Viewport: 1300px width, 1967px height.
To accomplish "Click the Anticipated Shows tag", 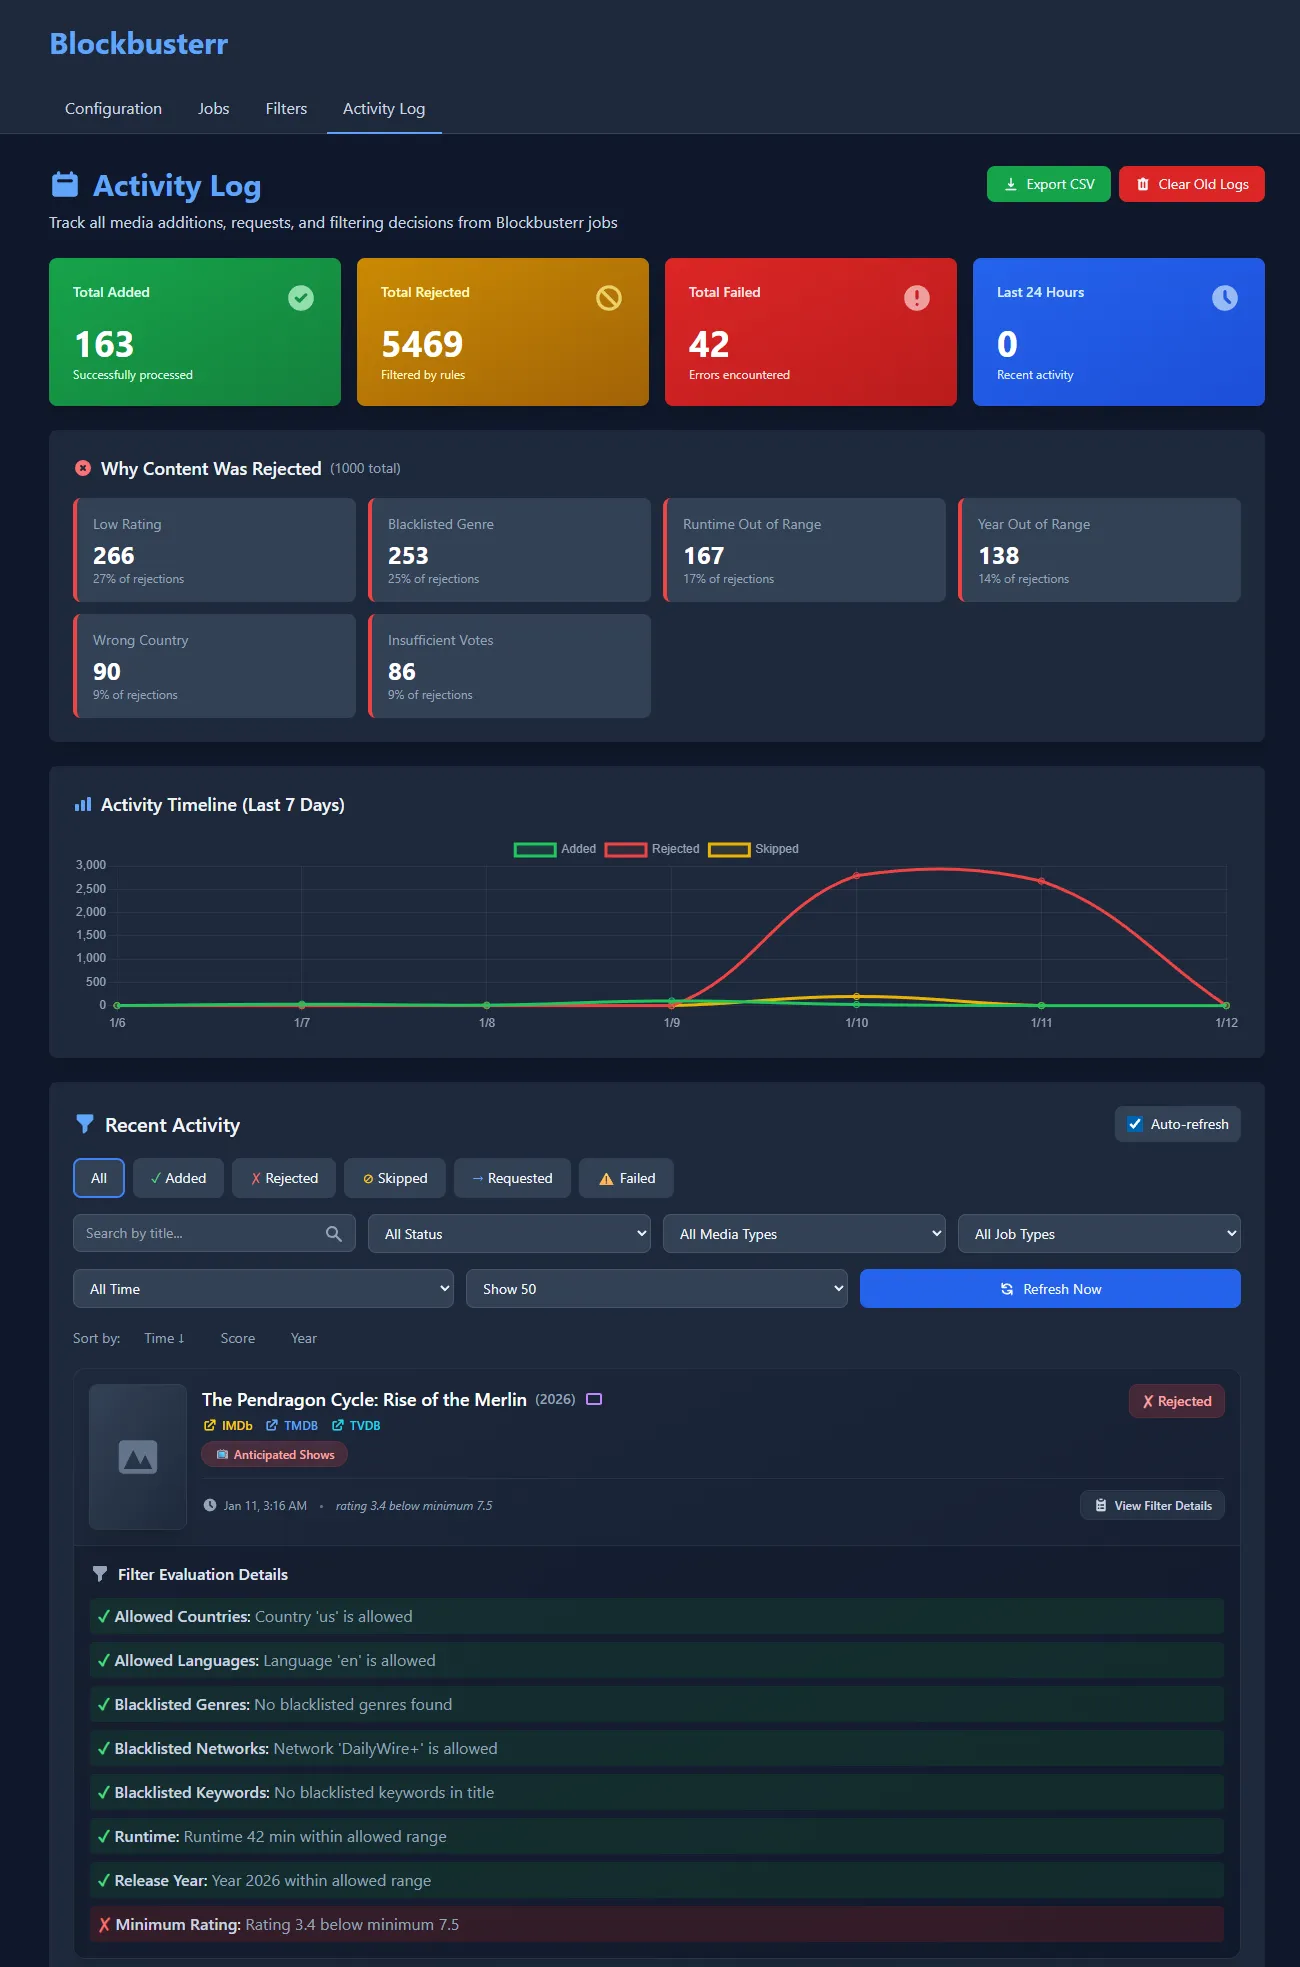I will 275,1454.
